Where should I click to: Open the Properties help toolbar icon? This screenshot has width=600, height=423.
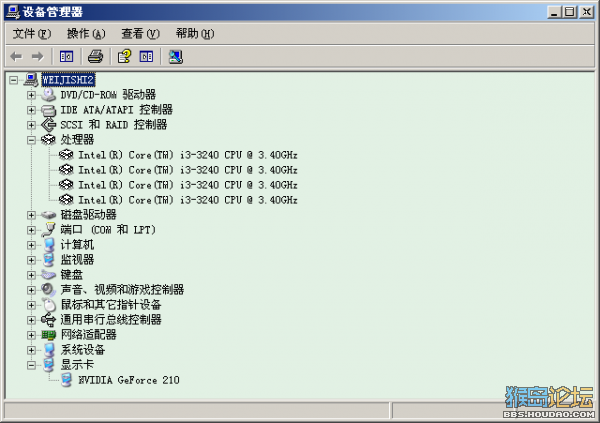(124, 57)
